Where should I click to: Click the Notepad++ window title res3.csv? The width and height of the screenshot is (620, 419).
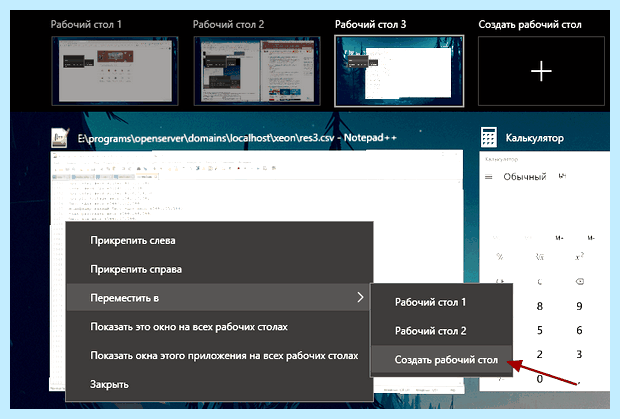coord(237,138)
